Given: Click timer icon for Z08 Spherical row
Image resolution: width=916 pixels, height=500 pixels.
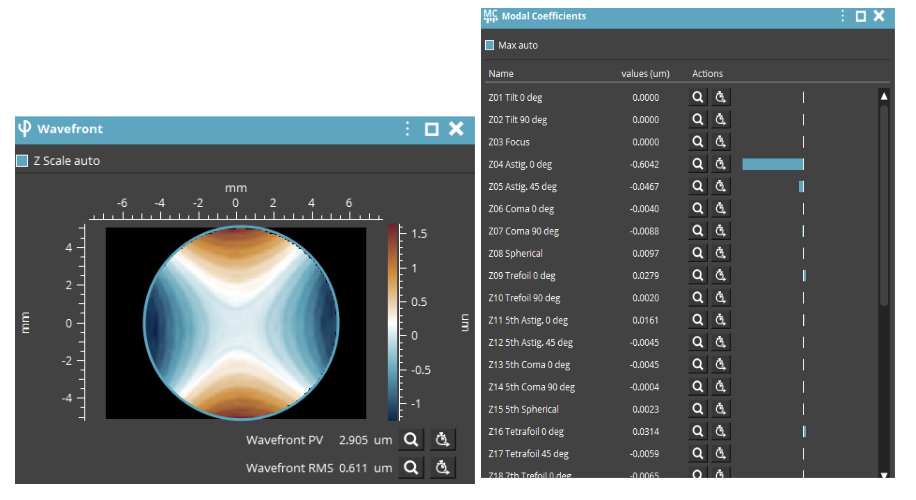Looking at the screenshot, I should point(721,253).
